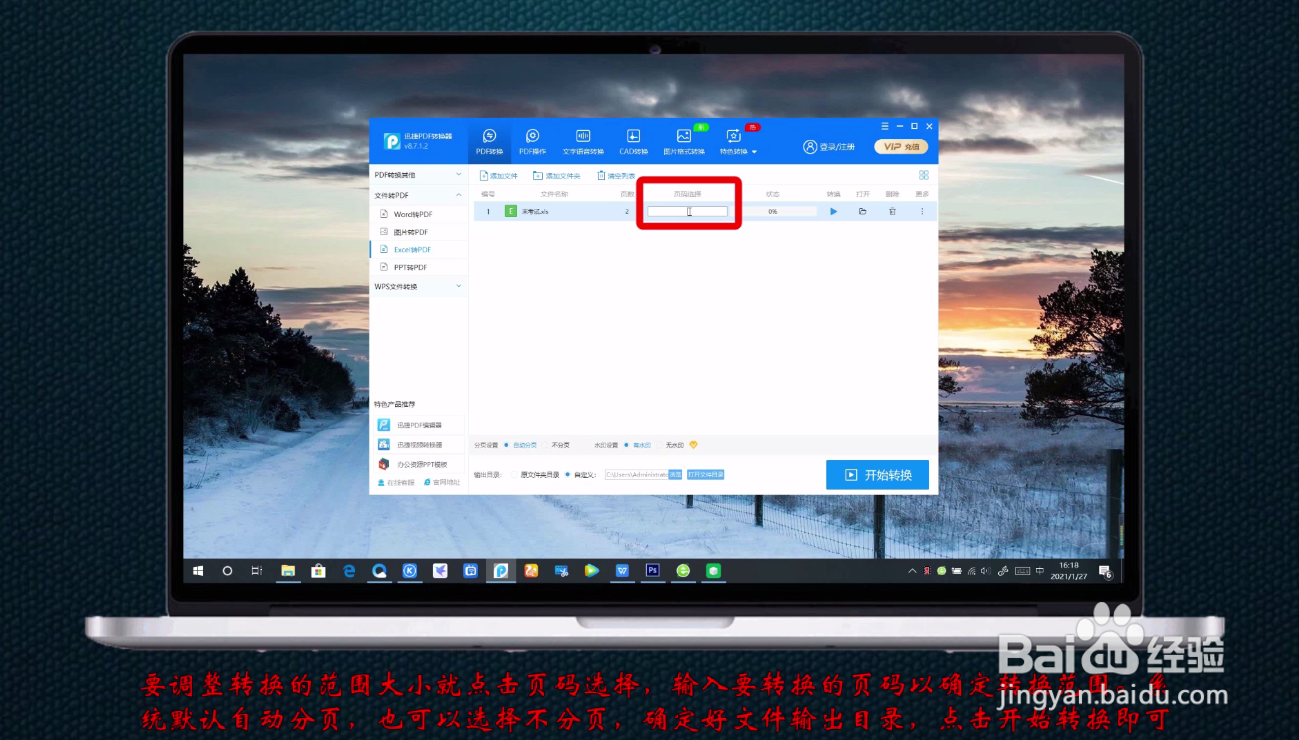Select PPT转PDF in the sidebar

tap(419, 267)
